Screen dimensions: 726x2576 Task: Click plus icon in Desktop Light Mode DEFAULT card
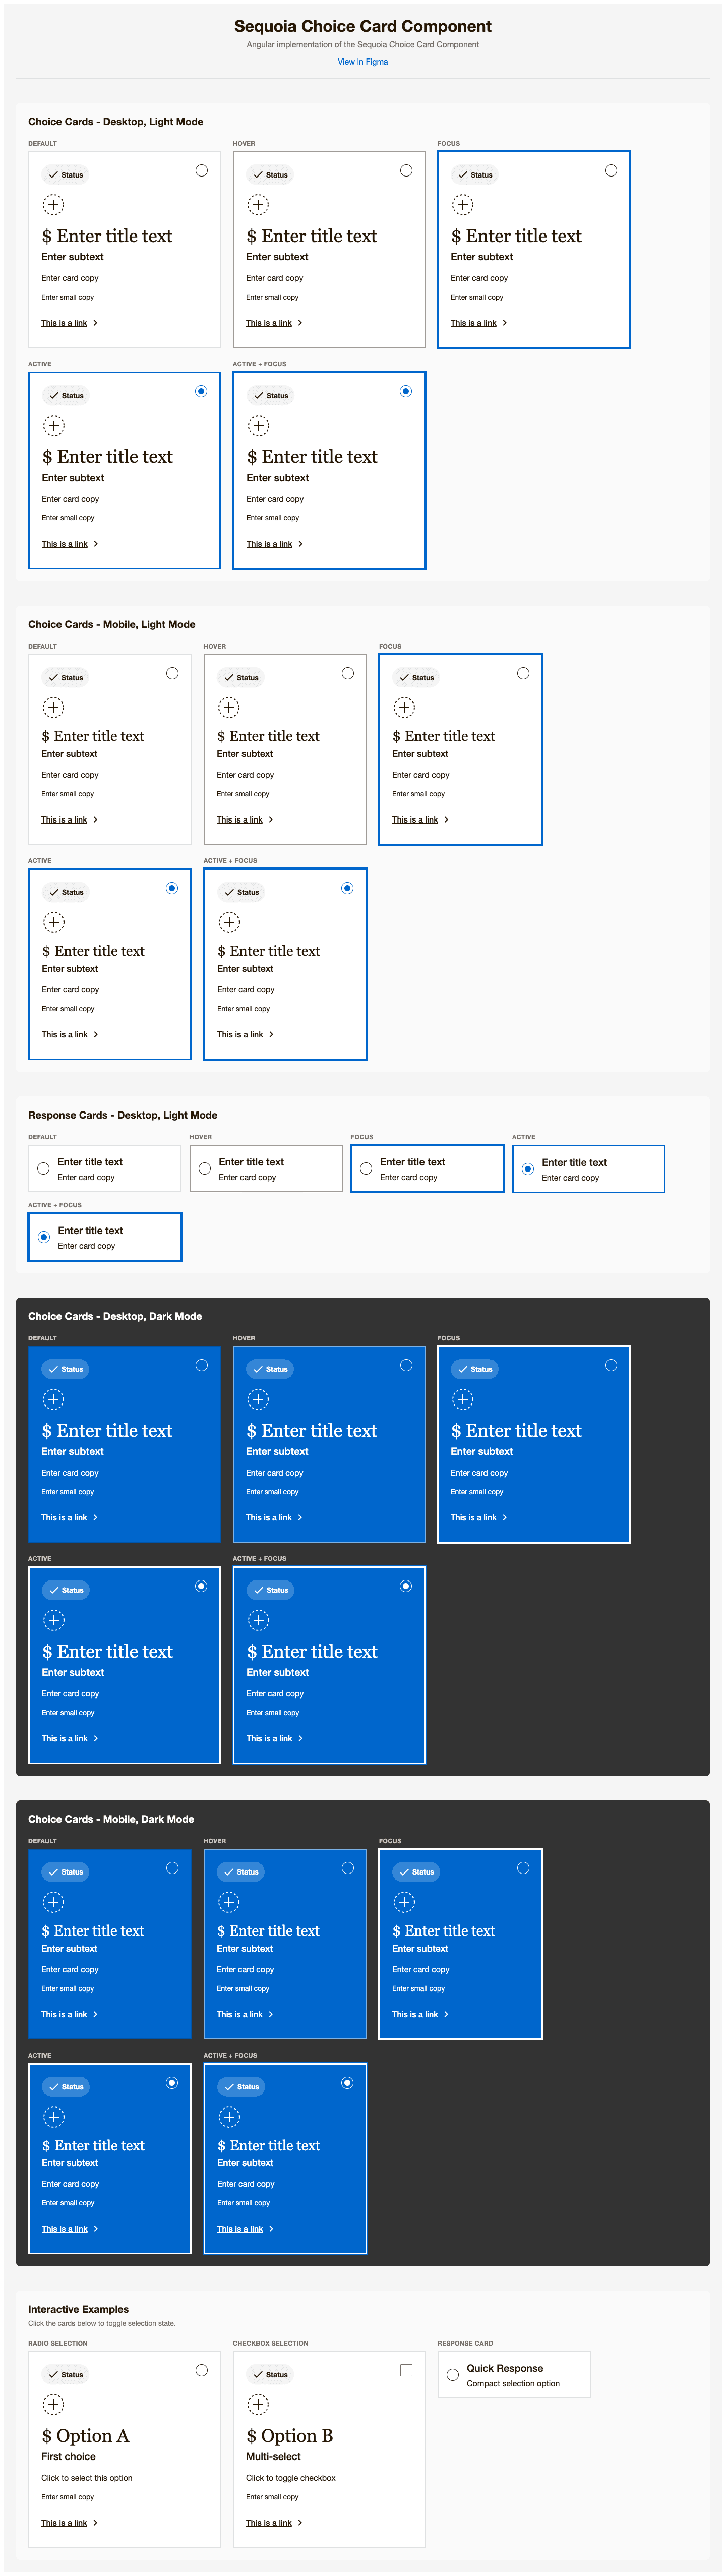click(53, 205)
